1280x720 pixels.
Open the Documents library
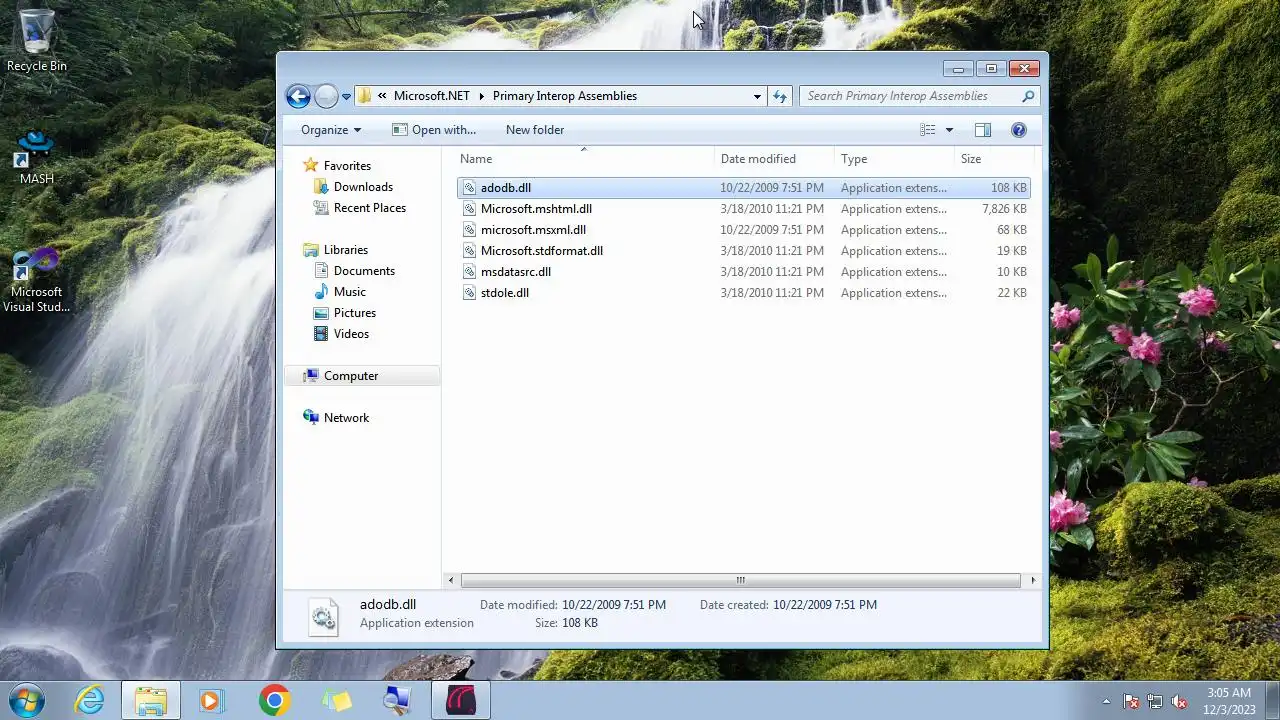point(364,271)
